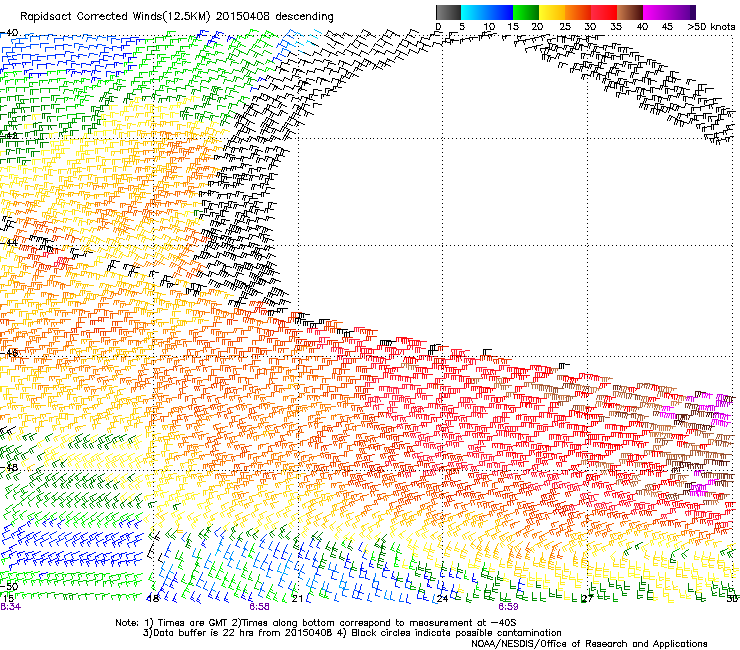
Task: Click the '10' legend scale label
Action: [489, 27]
